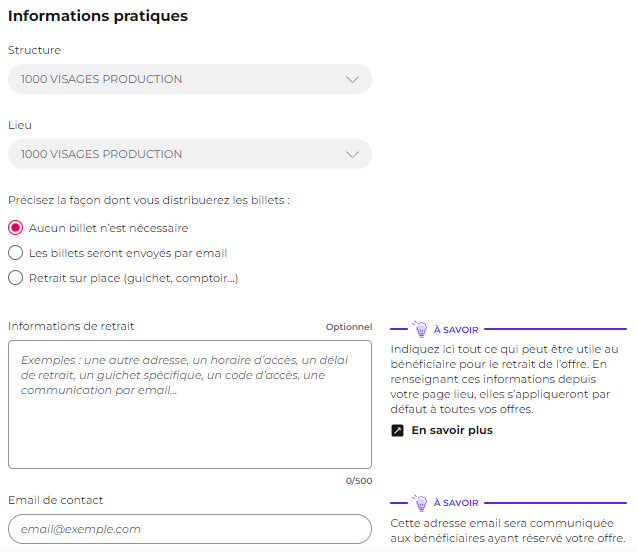Click the Lieu dropdown chevron arrow

pyautogui.click(x=352, y=154)
